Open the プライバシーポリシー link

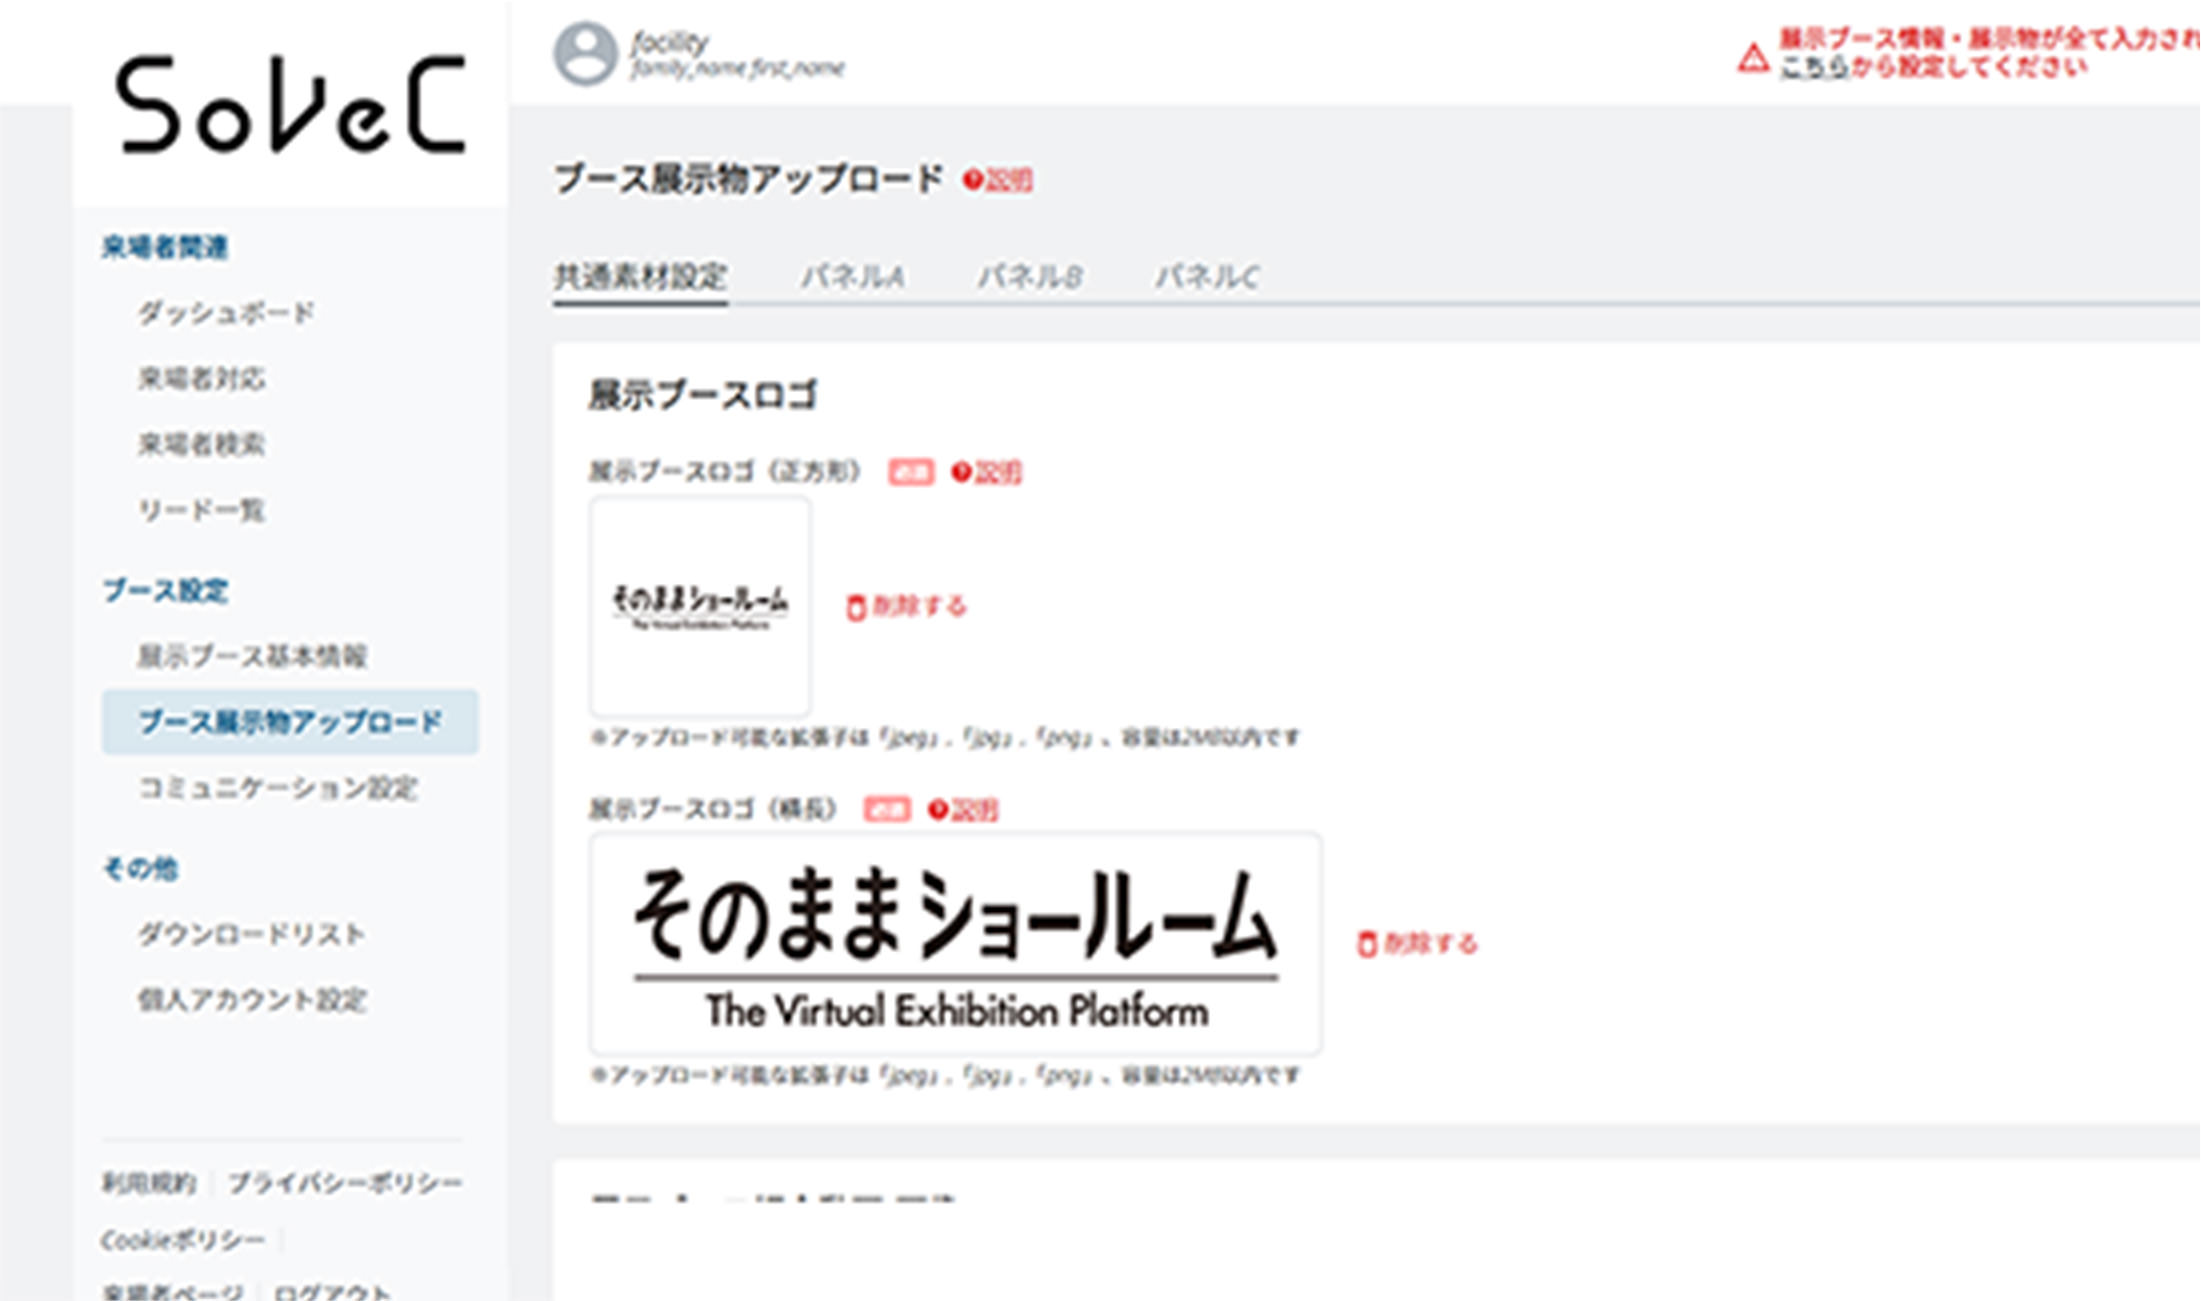(345, 1184)
